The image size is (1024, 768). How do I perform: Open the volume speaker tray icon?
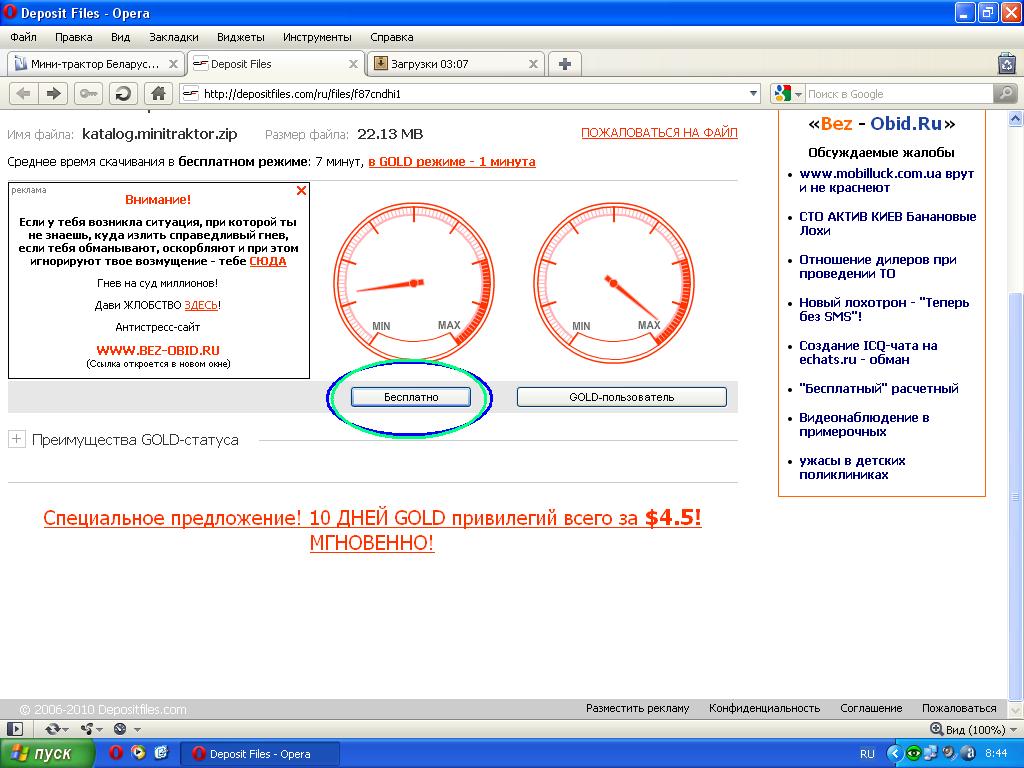point(949,754)
